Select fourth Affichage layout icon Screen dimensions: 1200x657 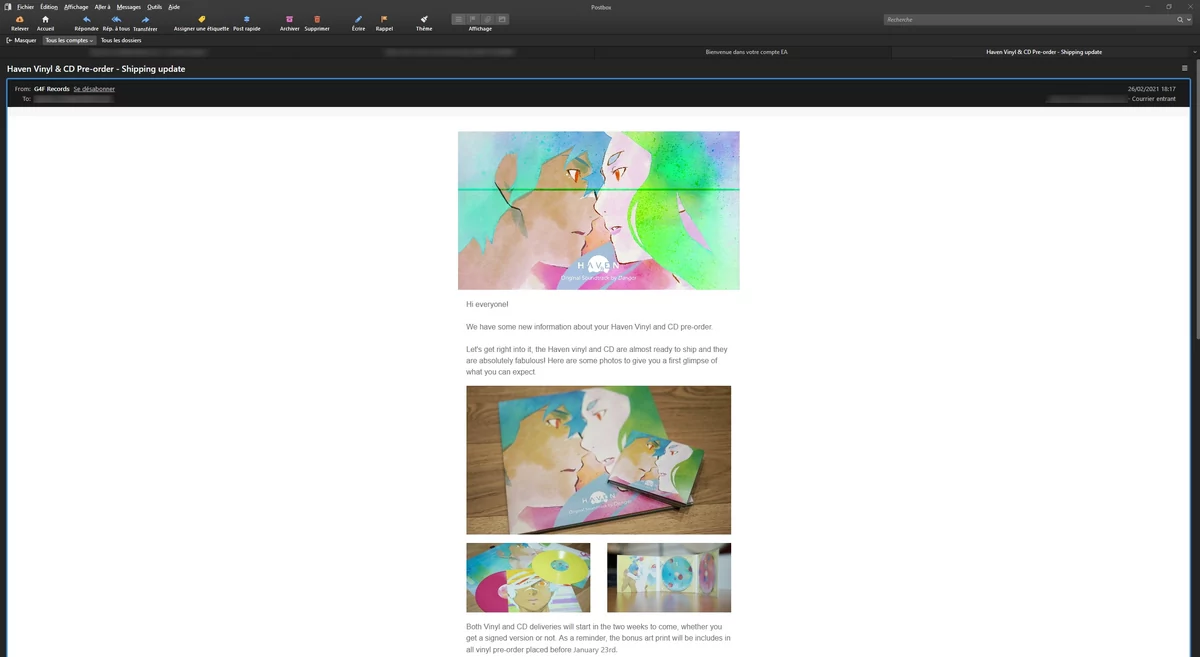point(502,19)
